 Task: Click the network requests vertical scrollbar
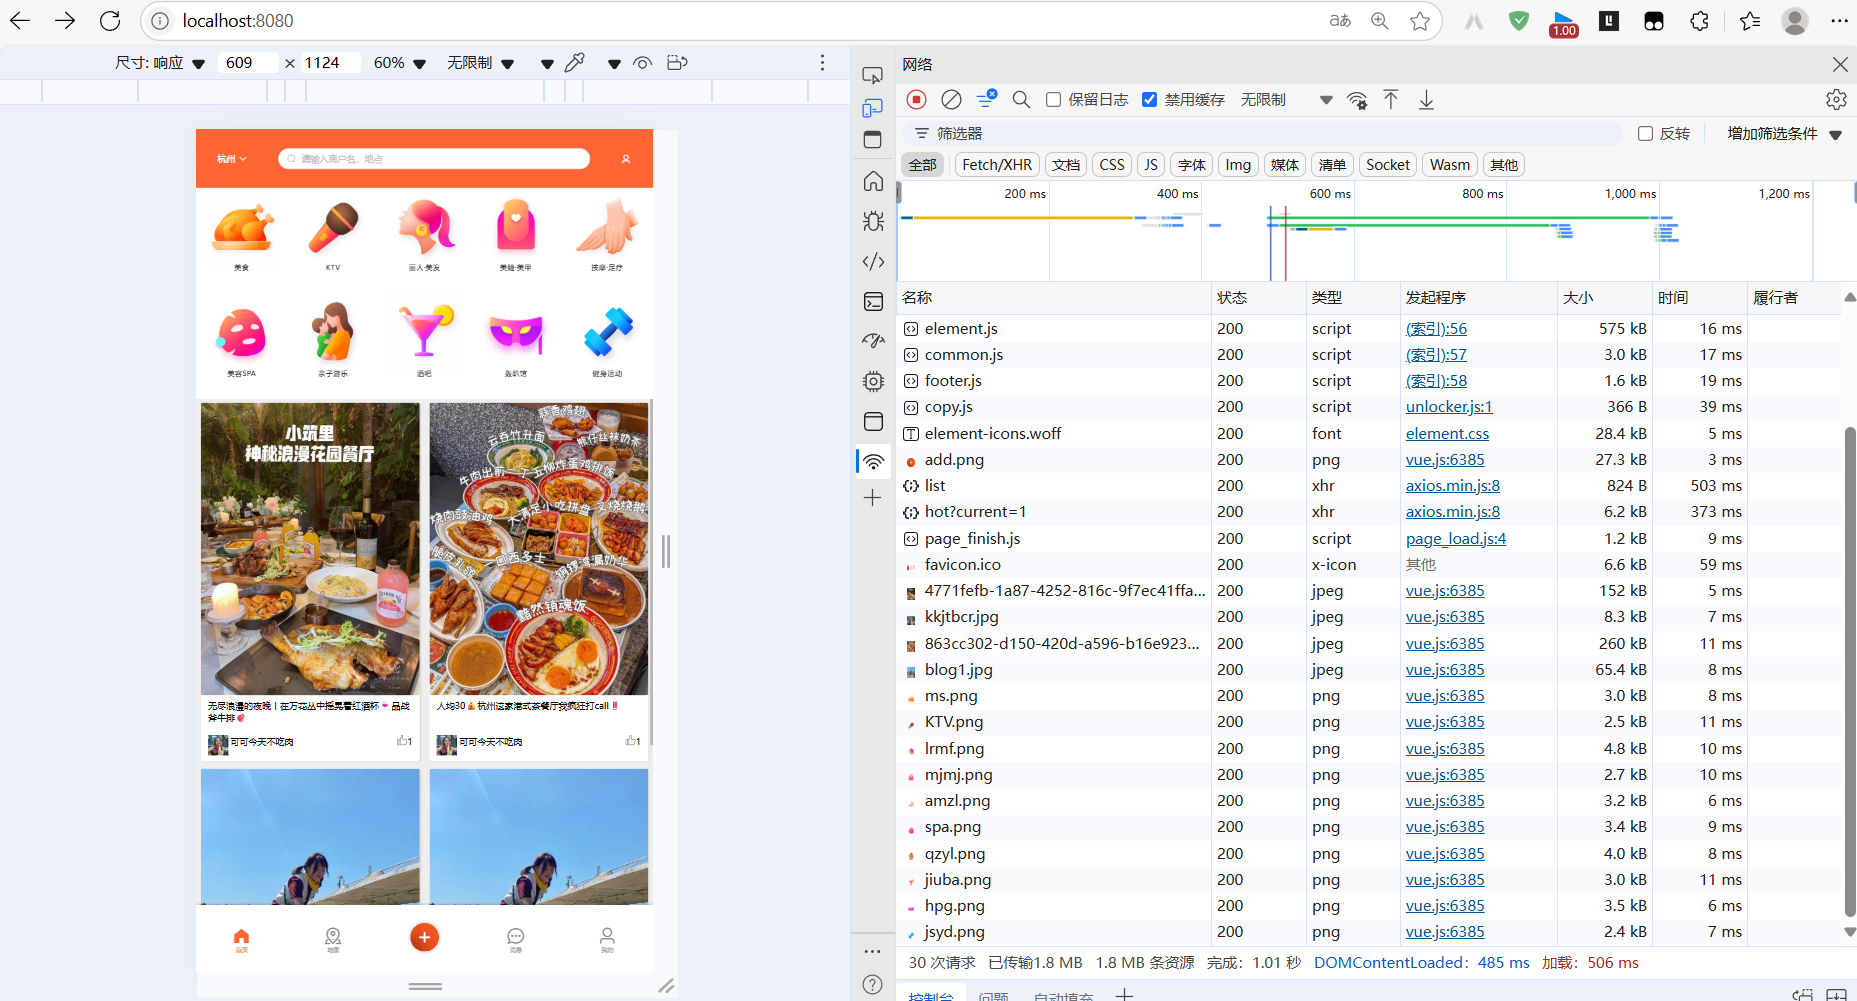(1849, 670)
